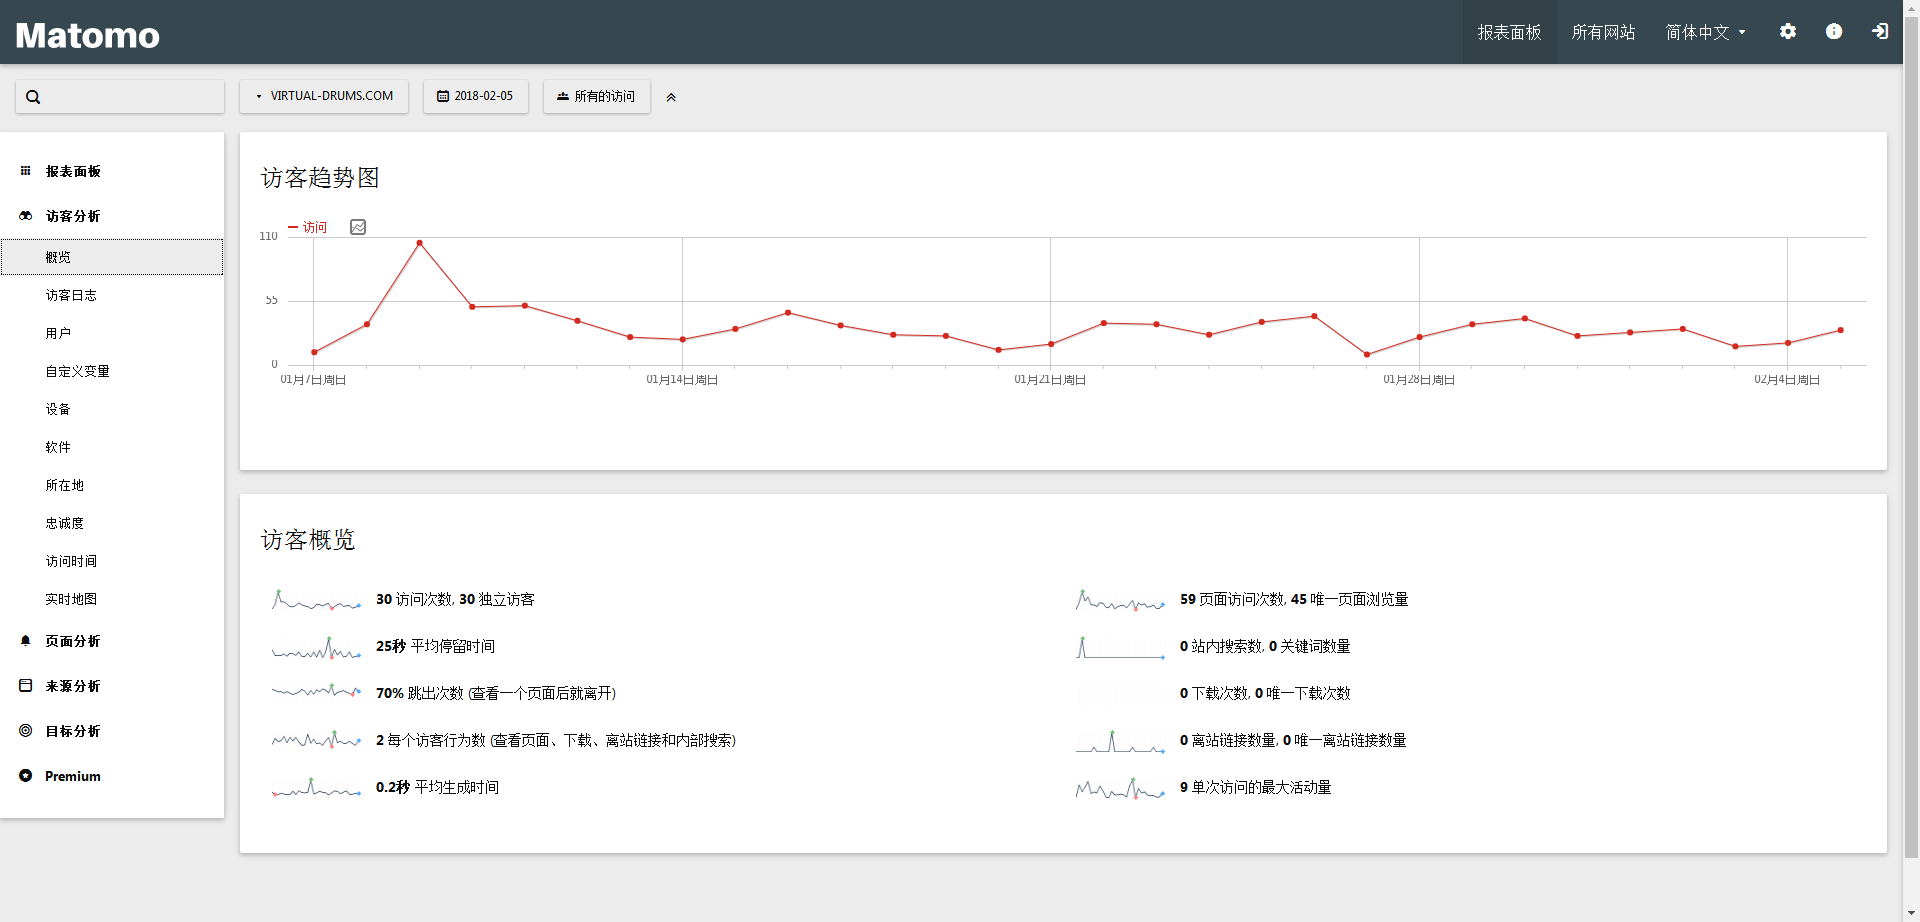Expand the 页面分析 sidebar section

click(x=72, y=641)
